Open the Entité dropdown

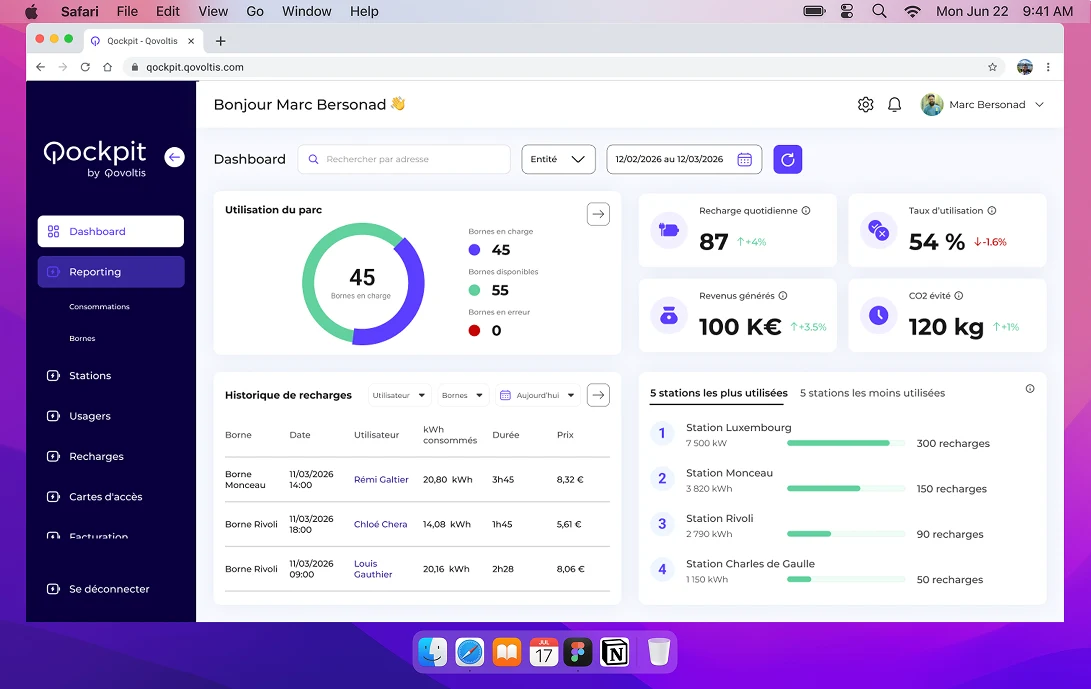click(x=558, y=159)
